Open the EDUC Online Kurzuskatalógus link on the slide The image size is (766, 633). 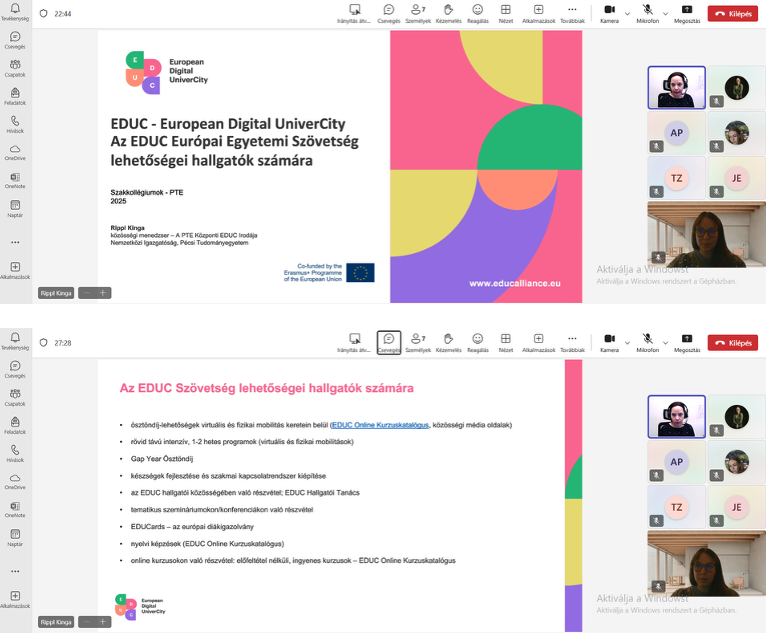click(380, 425)
